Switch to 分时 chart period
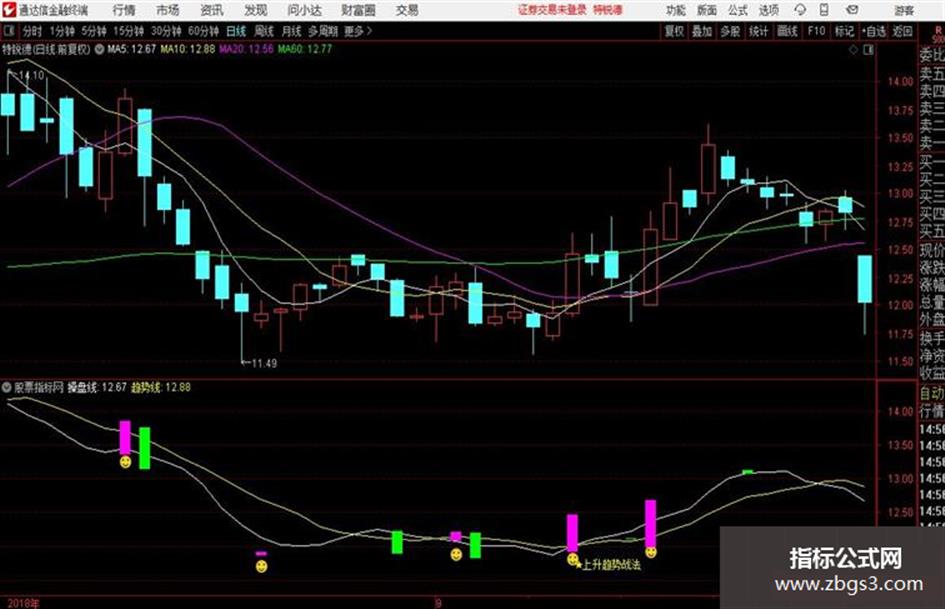This screenshot has height=609, width=945. coord(32,31)
